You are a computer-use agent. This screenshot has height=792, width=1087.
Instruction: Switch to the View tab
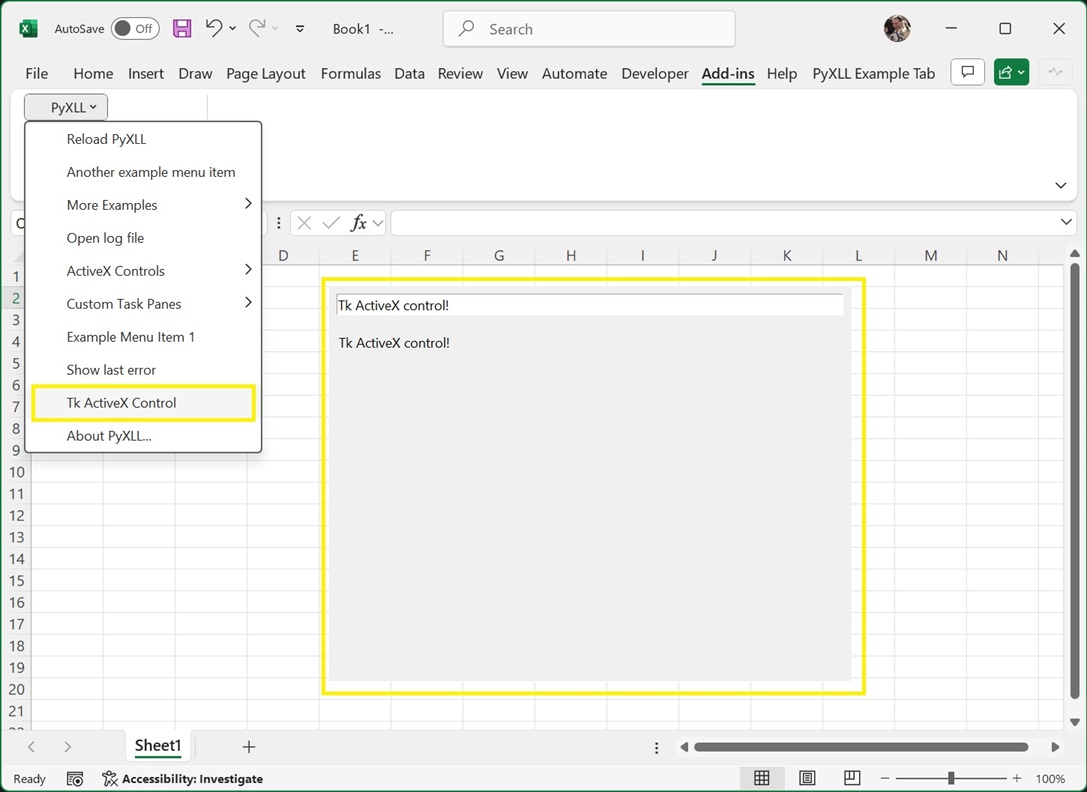click(512, 74)
